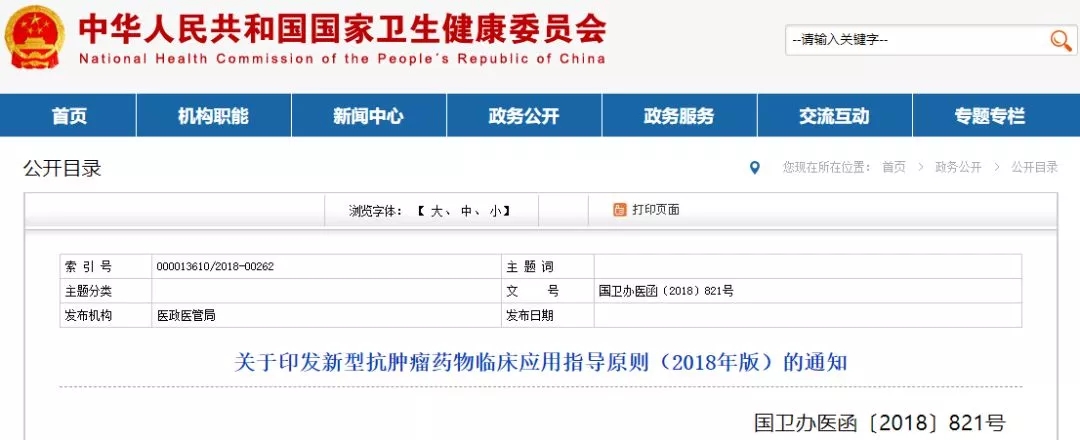Click the orange print page icon
Viewport: 1080px width, 440px height.
tap(620, 210)
